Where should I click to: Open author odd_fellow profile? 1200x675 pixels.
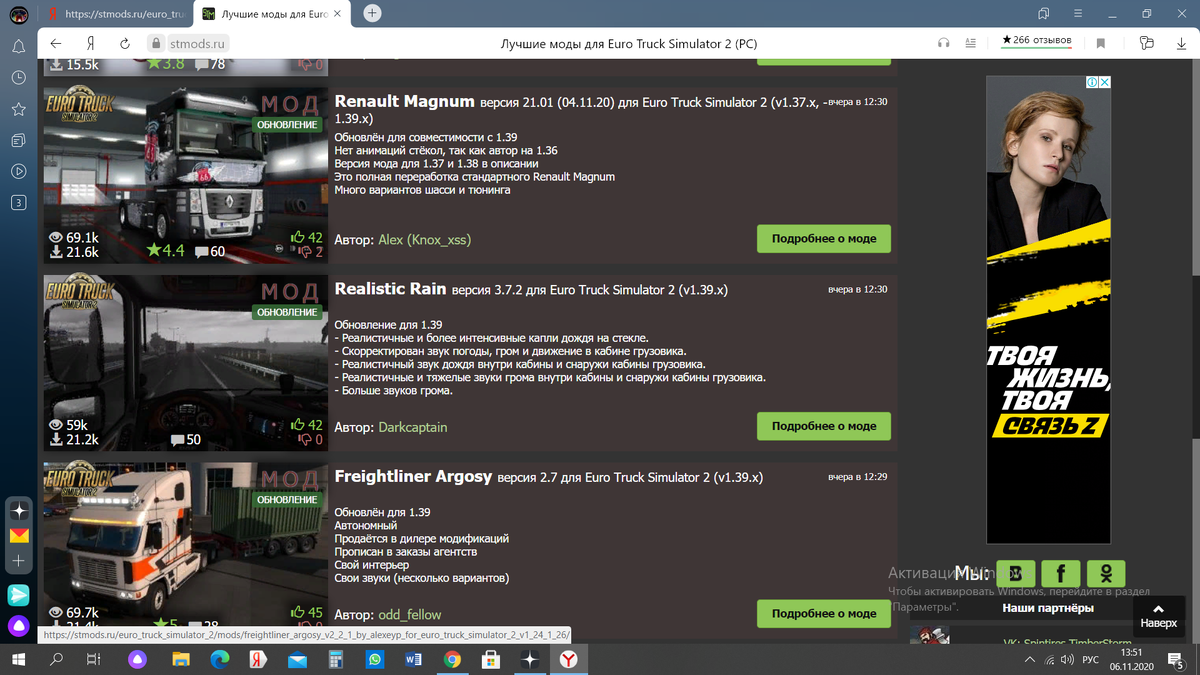click(410, 614)
